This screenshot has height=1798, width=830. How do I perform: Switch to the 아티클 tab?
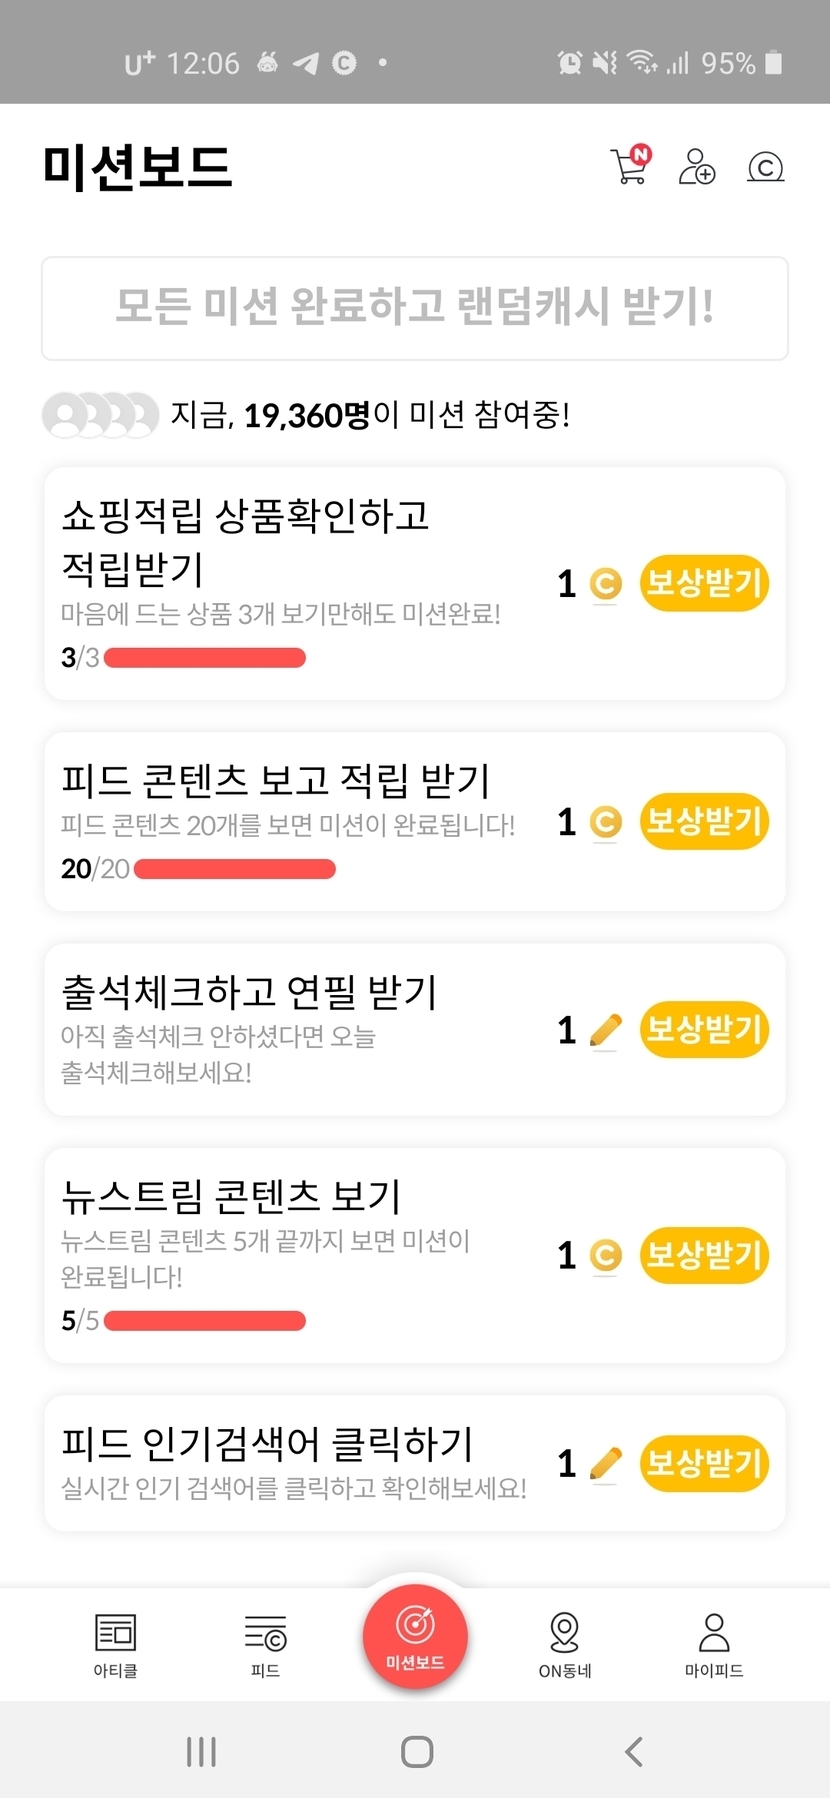(115, 1644)
